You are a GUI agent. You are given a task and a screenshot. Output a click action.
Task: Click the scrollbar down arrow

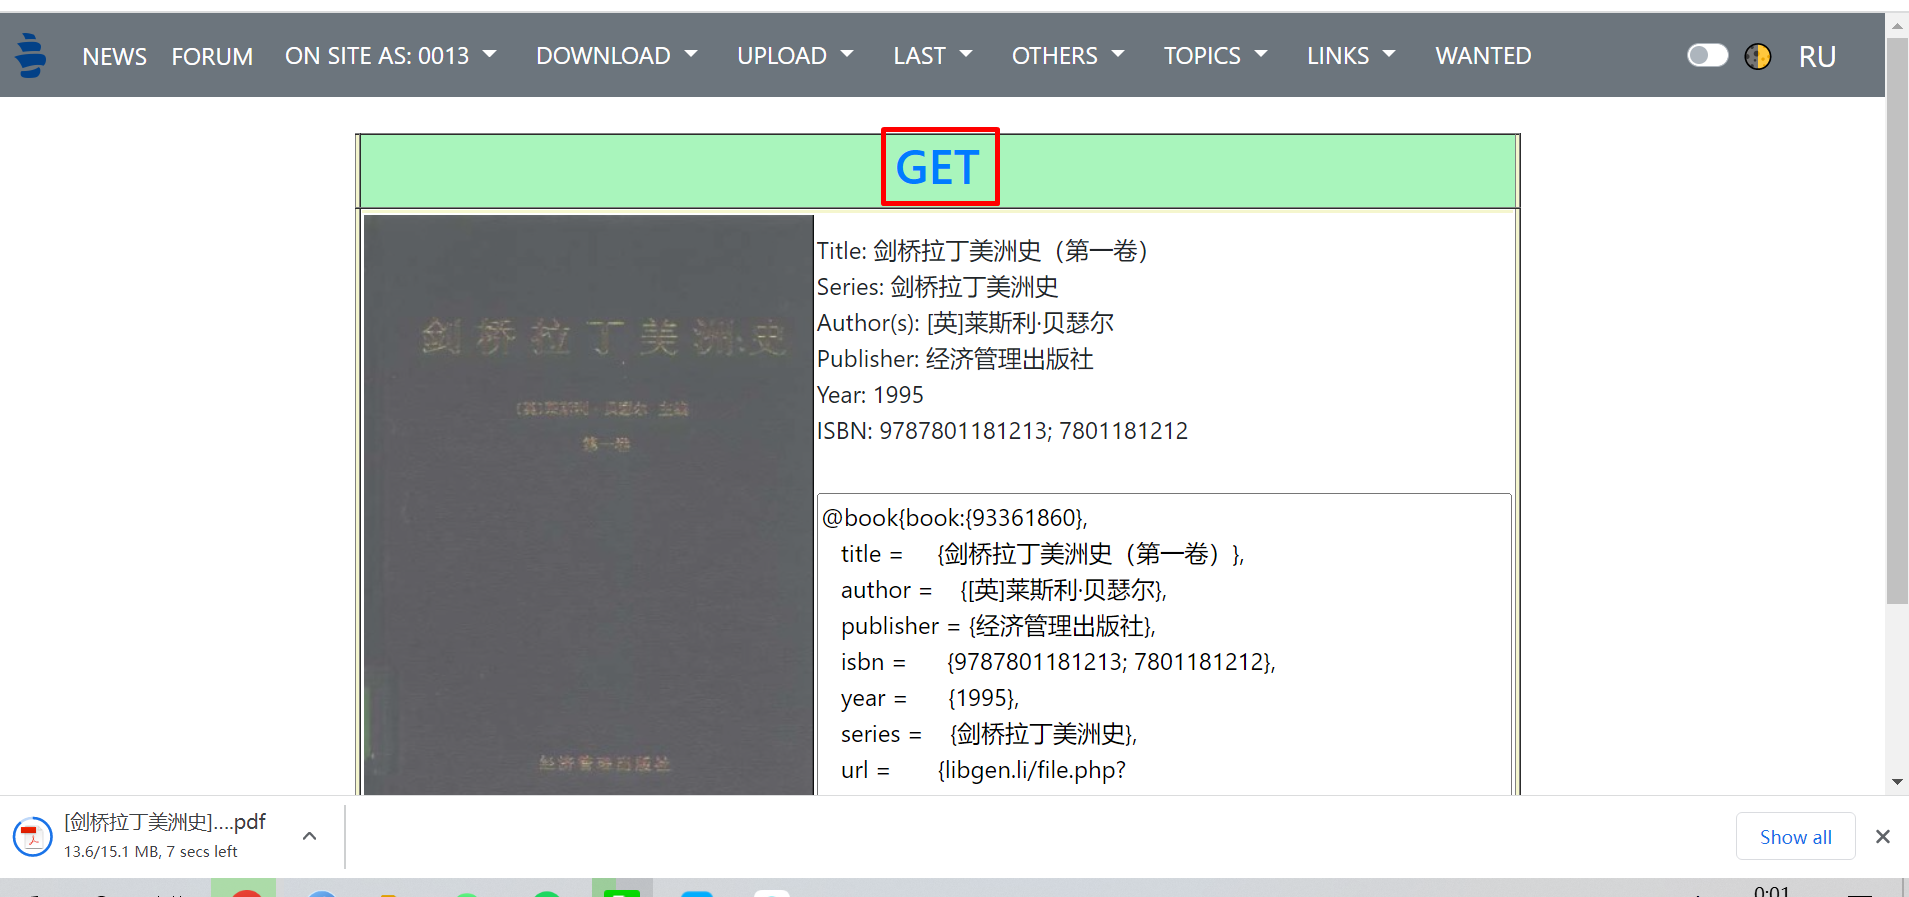pyautogui.click(x=1897, y=782)
